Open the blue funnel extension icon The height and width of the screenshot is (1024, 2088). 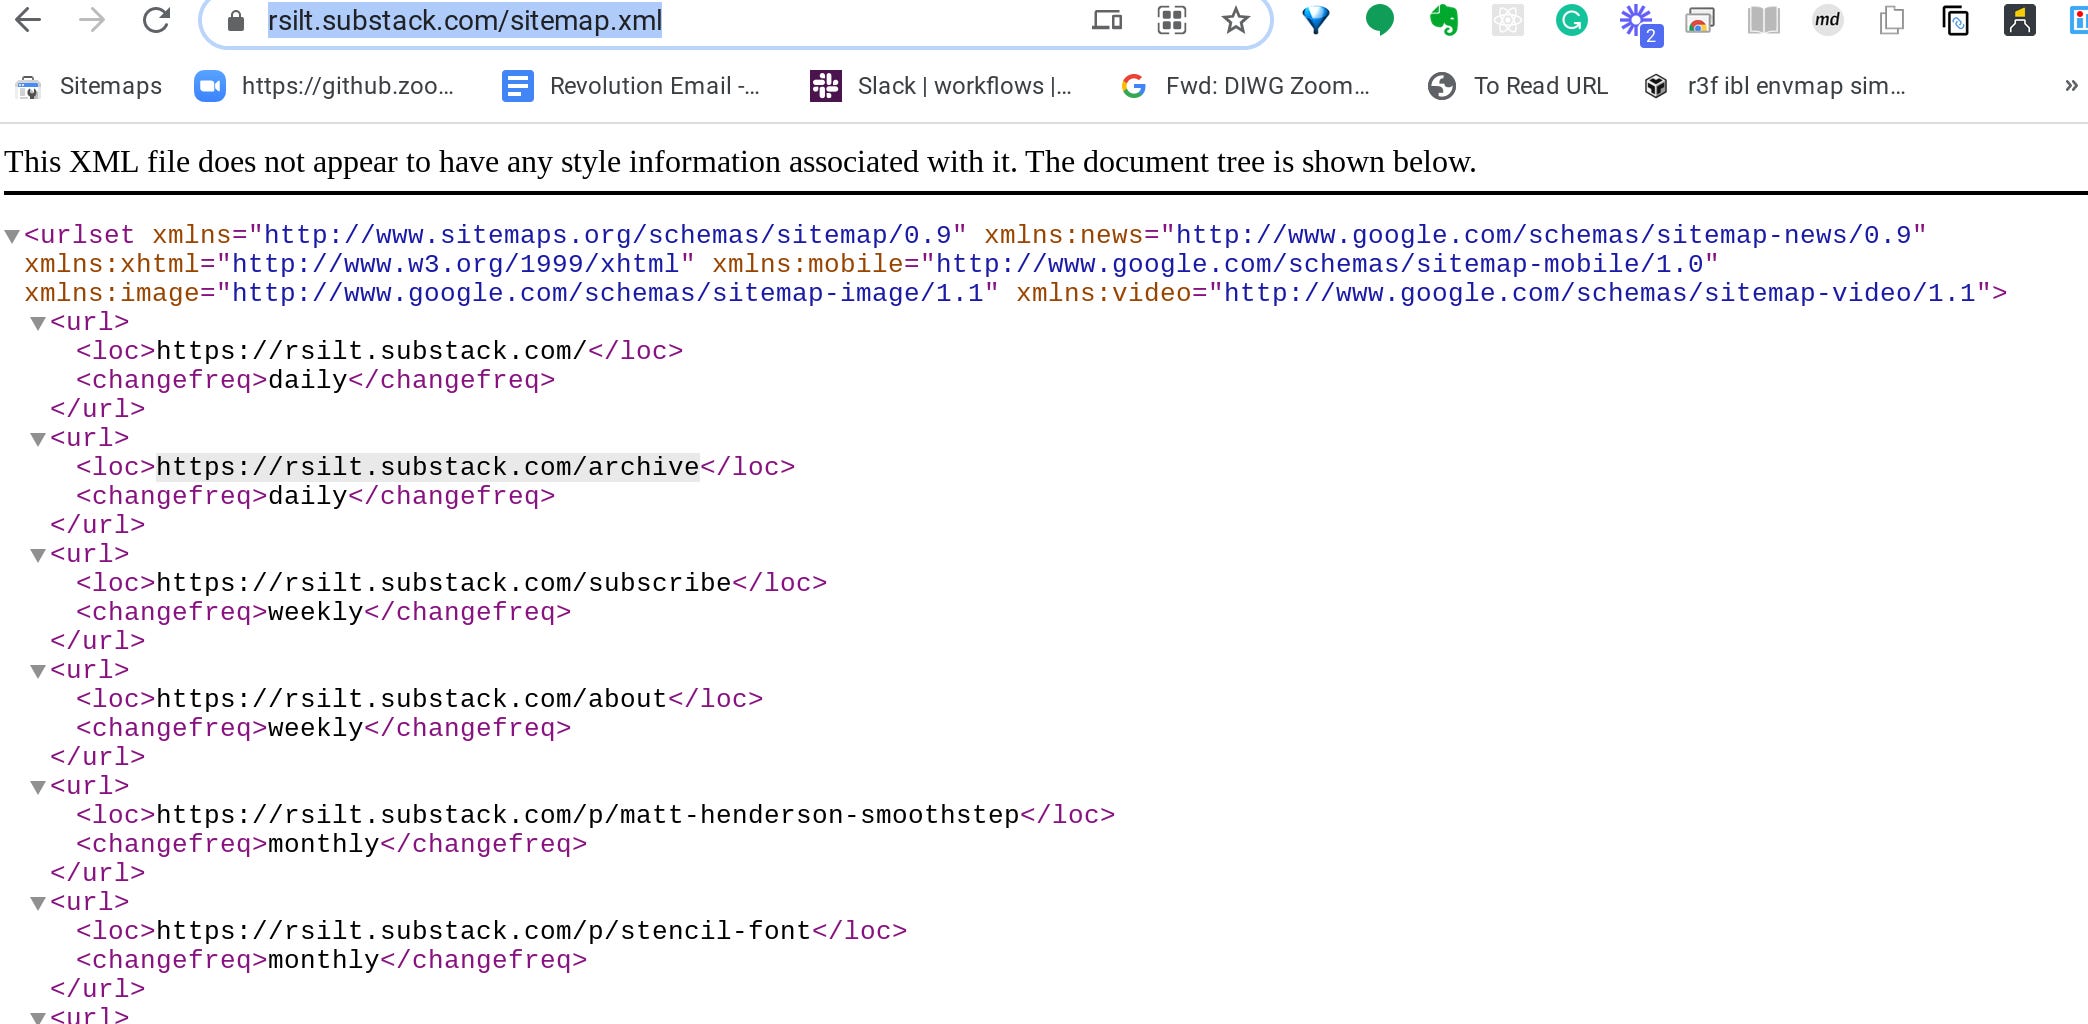(1314, 19)
